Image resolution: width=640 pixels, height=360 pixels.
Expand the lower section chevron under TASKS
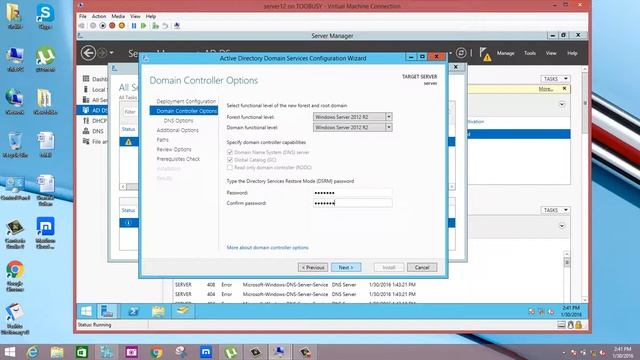[562, 226]
